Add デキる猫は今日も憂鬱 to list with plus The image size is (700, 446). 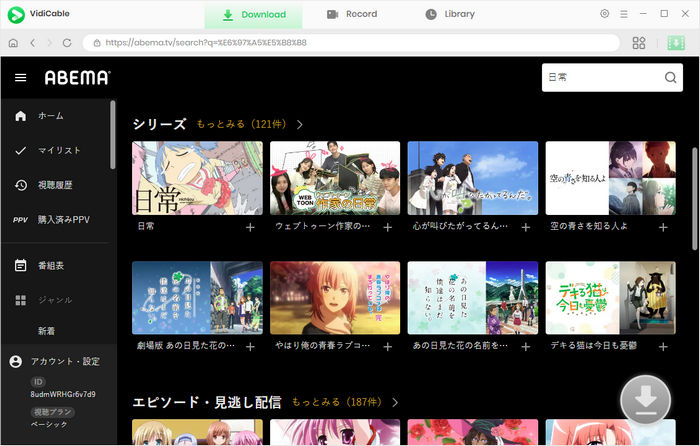click(x=663, y=347)
